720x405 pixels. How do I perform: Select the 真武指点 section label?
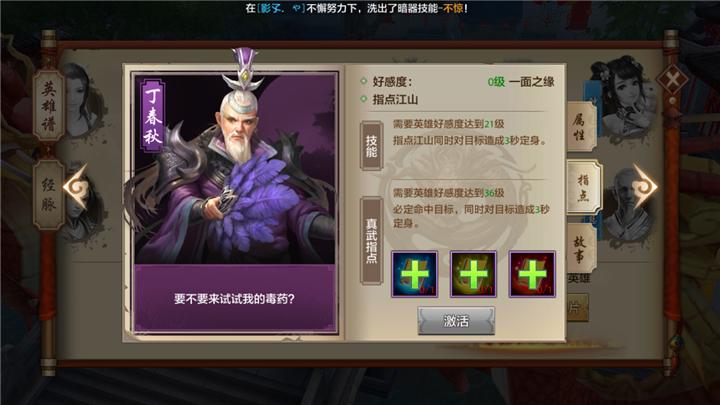pos(371,241)
